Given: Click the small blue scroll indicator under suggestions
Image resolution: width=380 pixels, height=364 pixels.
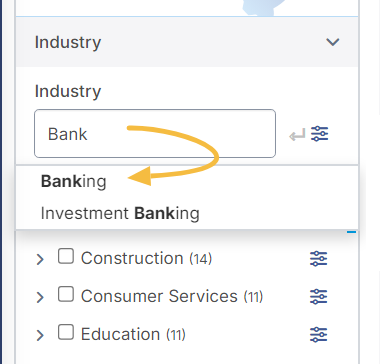Looking at the screenshot, I should pyautogui.click(x=351, y=232).
